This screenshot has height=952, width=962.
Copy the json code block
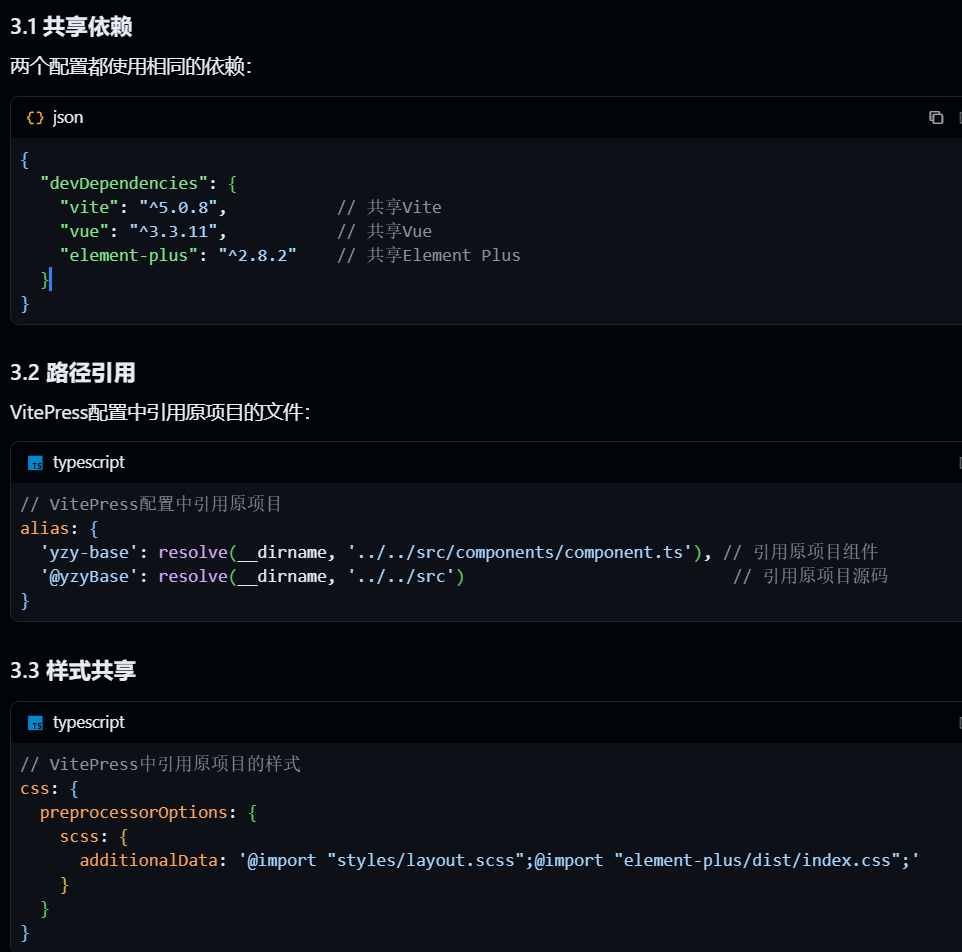pos(936,117)
